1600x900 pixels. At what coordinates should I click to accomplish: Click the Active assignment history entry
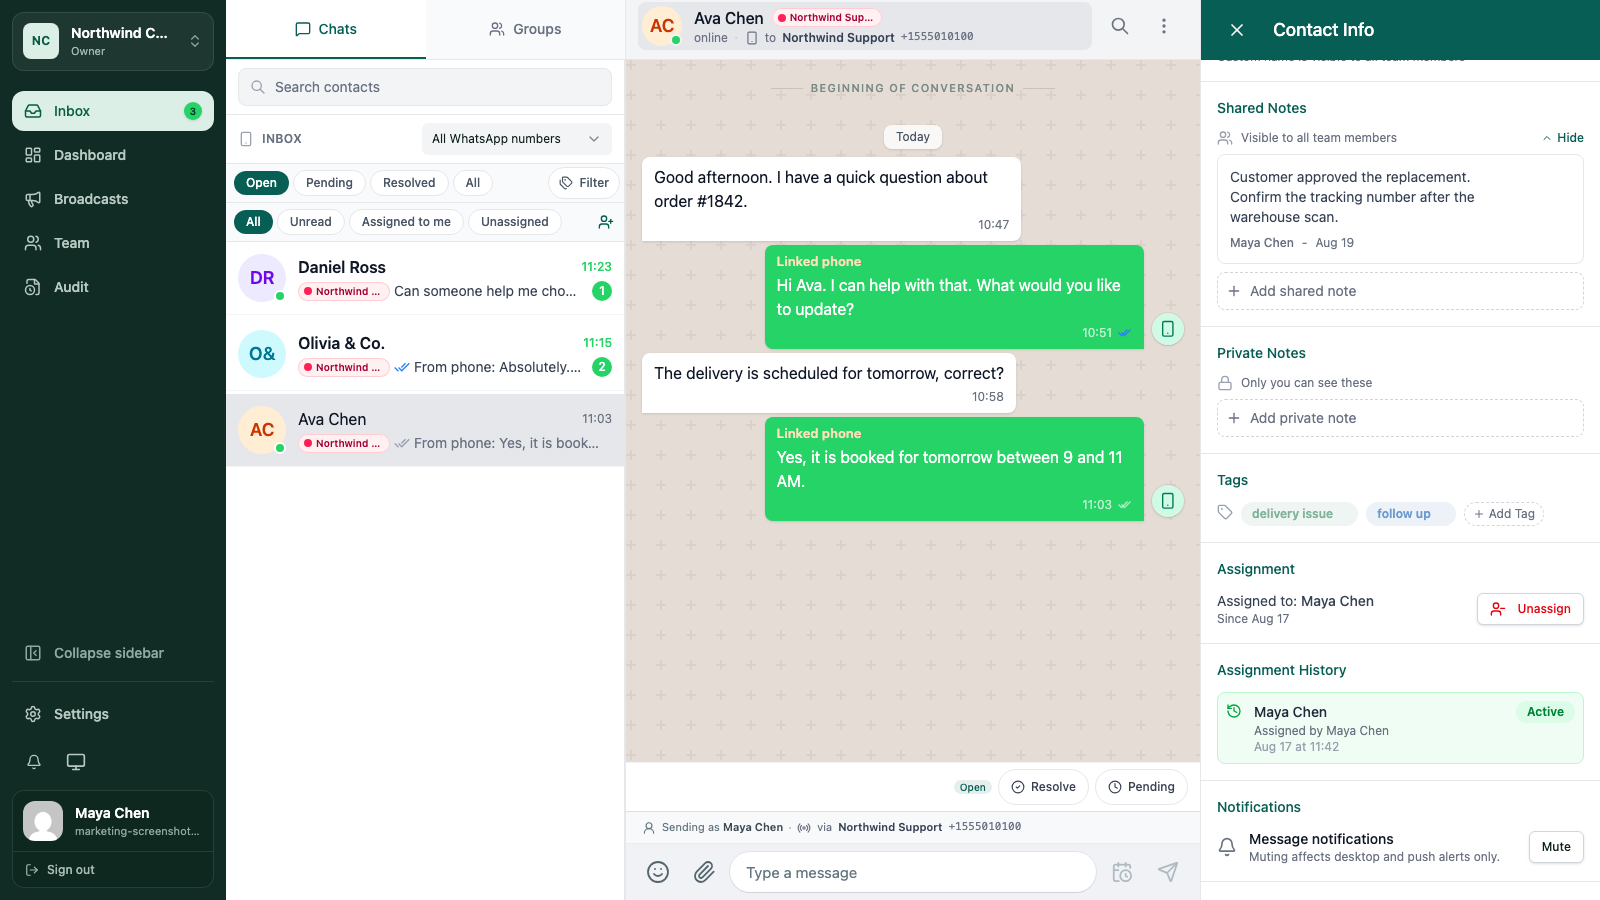[1400, 728]
